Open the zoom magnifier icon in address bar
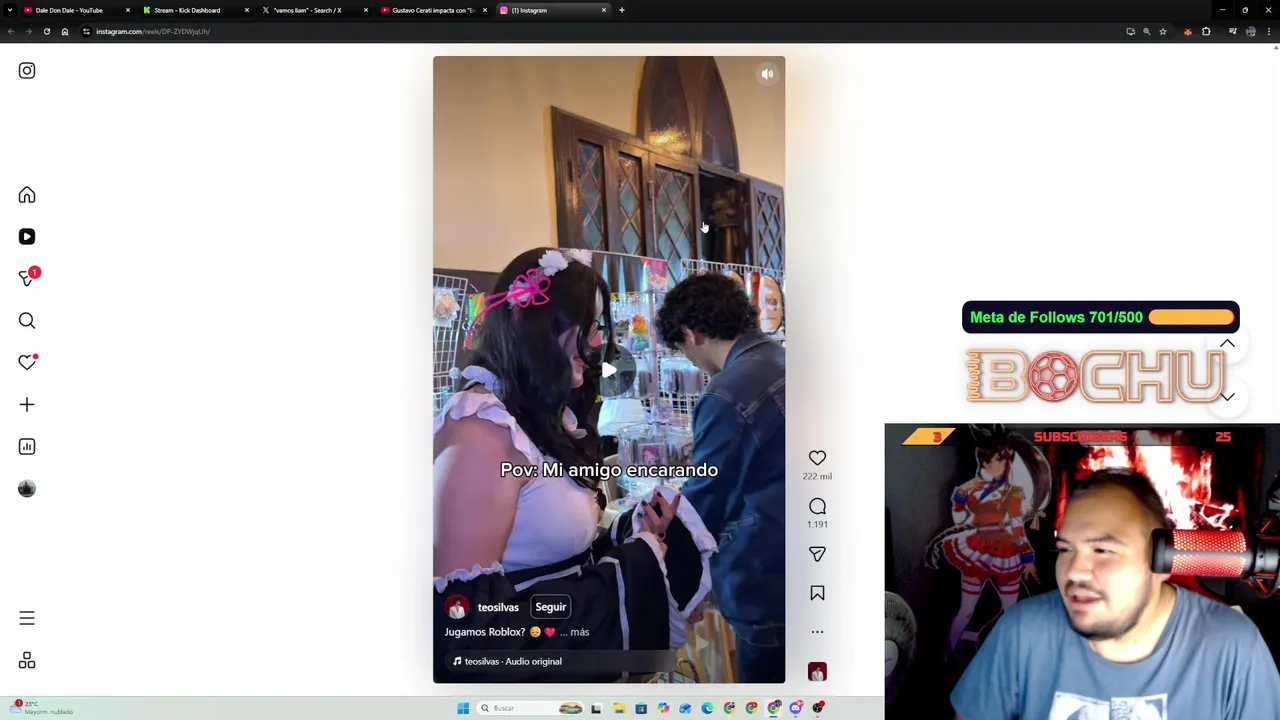Viewport: 1280px width, 720px height. [1147, 32]
